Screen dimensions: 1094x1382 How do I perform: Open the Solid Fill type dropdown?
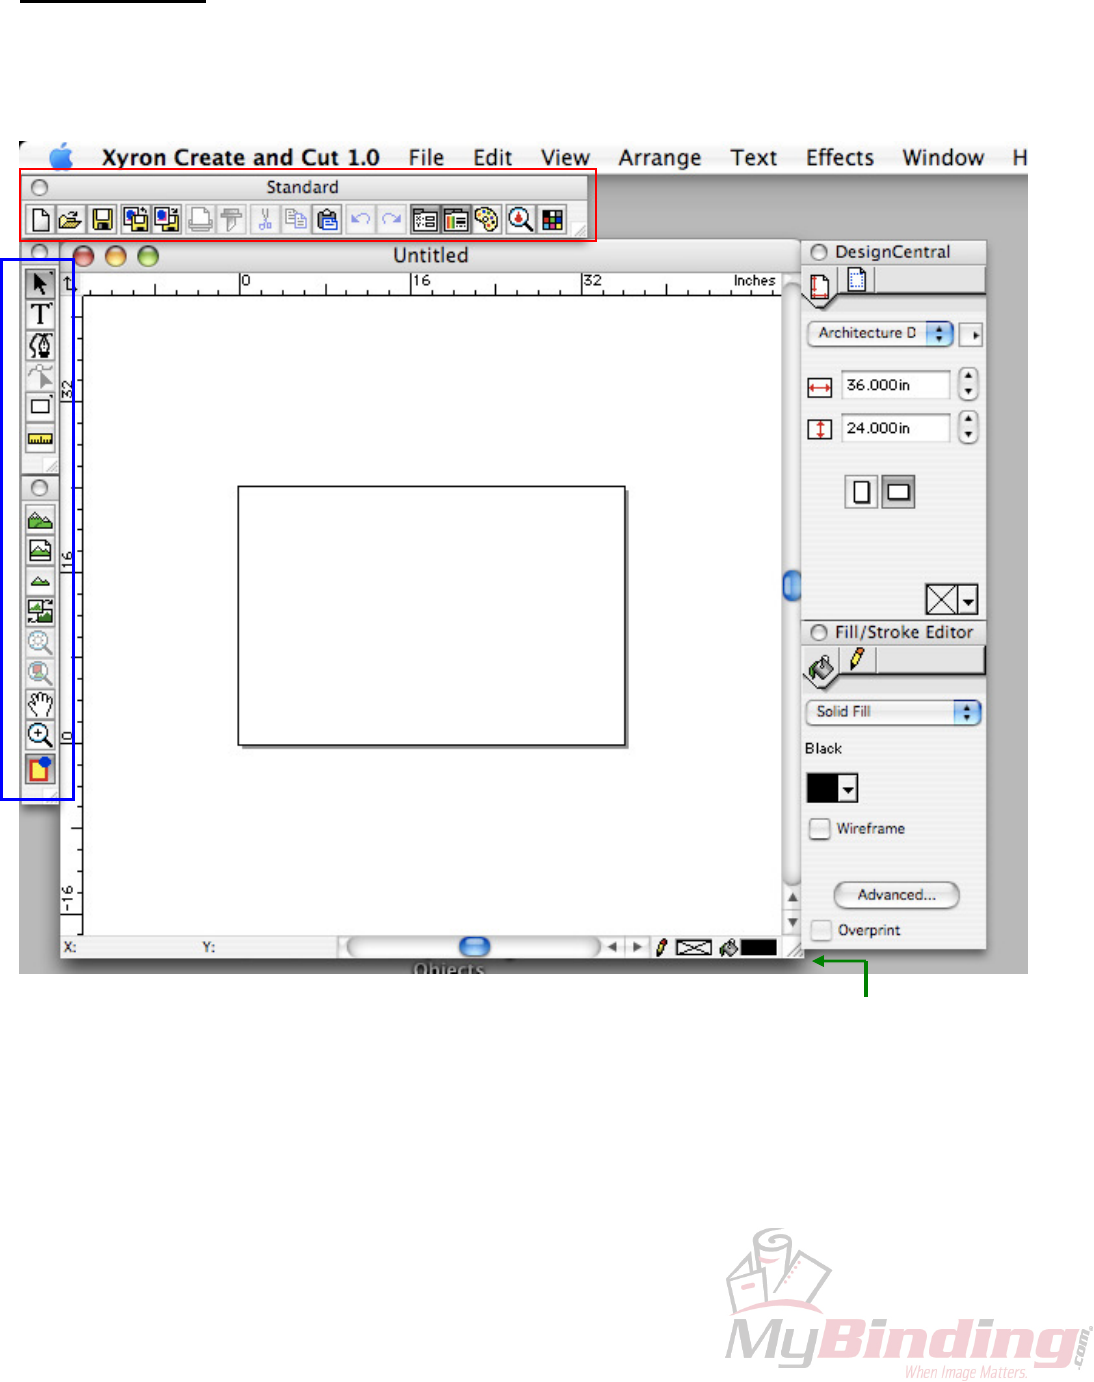tap(893, 712)
